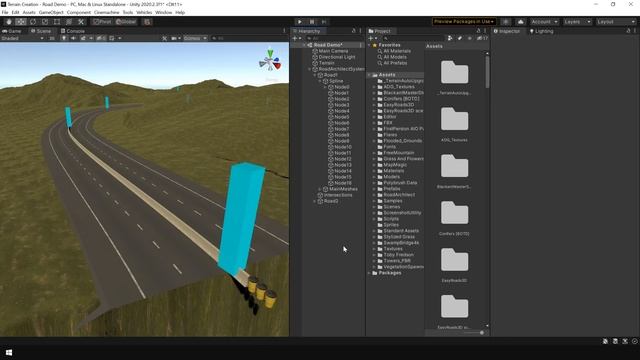The height and width of the screenshot is (360, 640).
Task: Select the Rotate tool in toolbar
Action: [33, 22]
